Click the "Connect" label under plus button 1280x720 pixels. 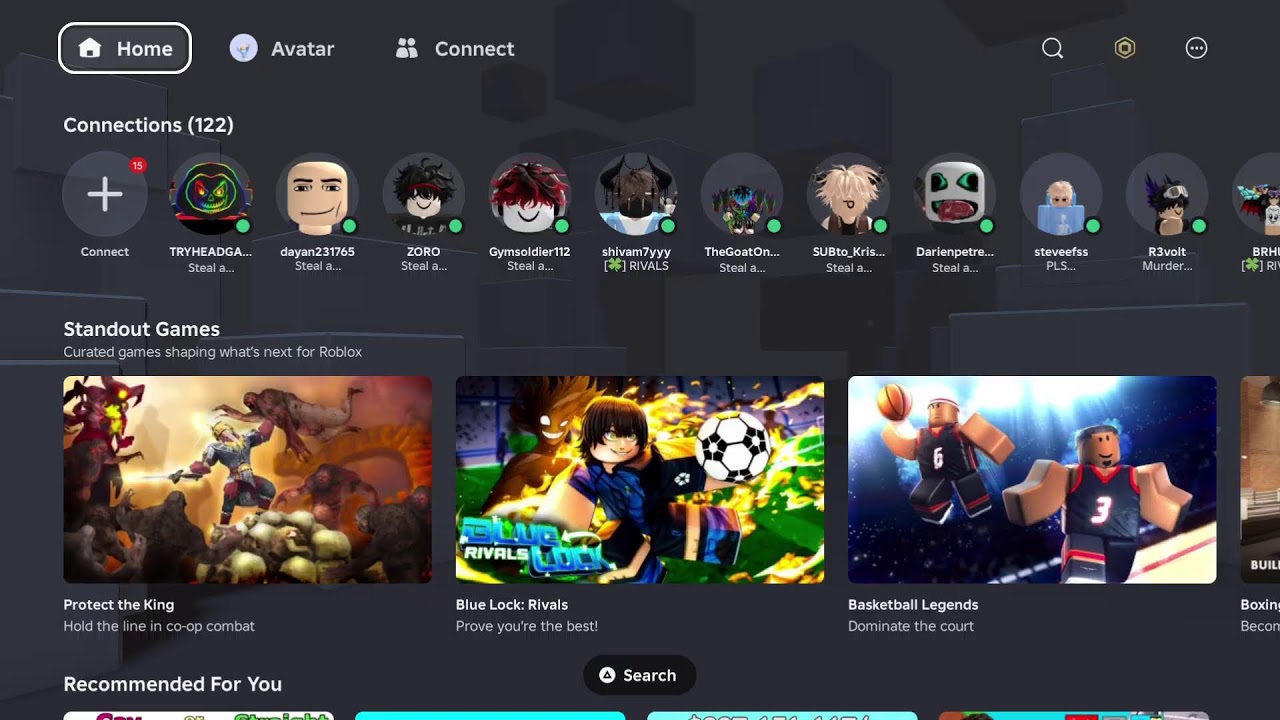tap(105, 252)
